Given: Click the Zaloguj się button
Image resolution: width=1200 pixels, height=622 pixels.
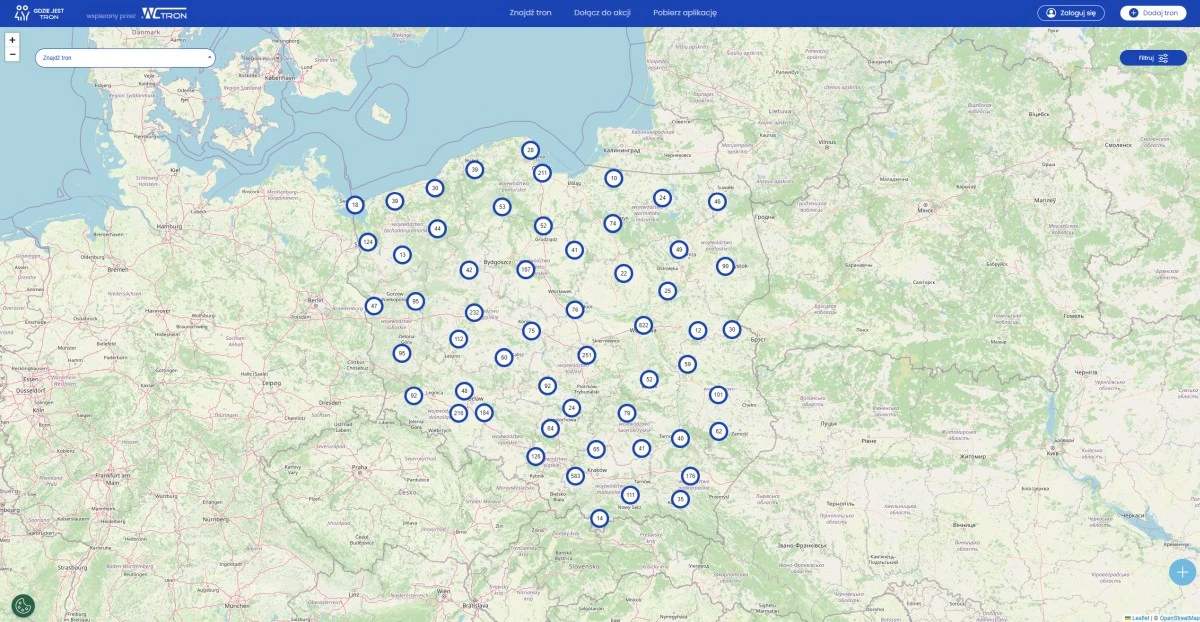Looking at the screenshot, I should [1072, 12].
